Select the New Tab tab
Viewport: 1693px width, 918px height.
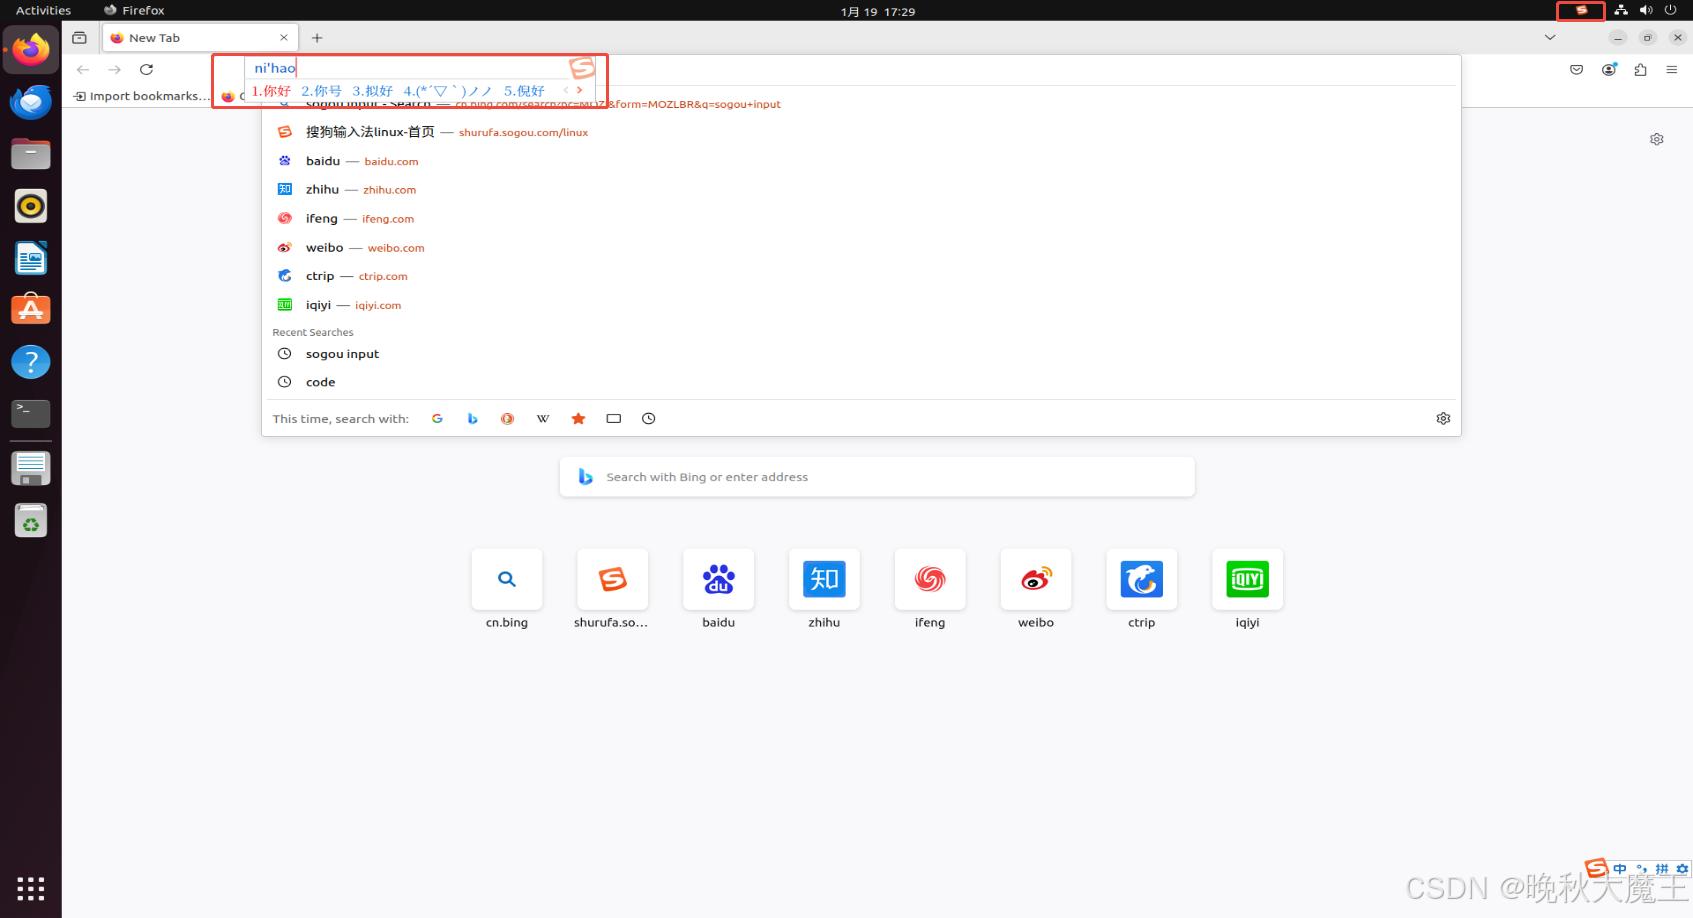point(199,38)
